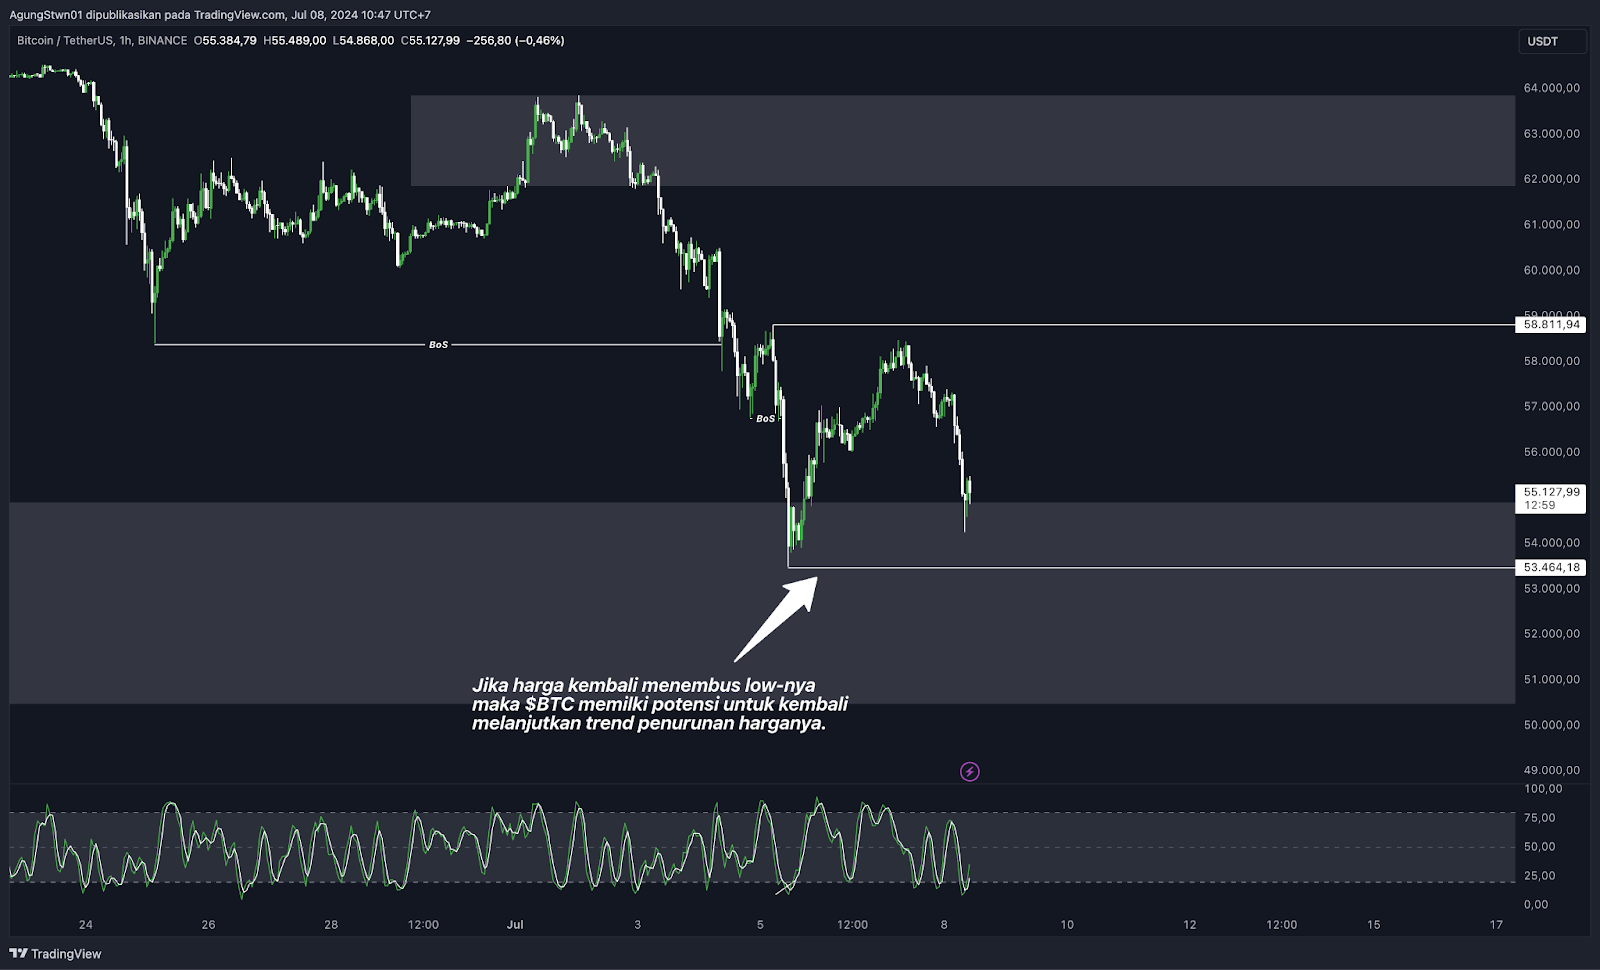Image resolution: width=1600 pixels, height=970 pixels.
Task: Click the 75,00 oscillator scale label
Action: [1540, 818]
